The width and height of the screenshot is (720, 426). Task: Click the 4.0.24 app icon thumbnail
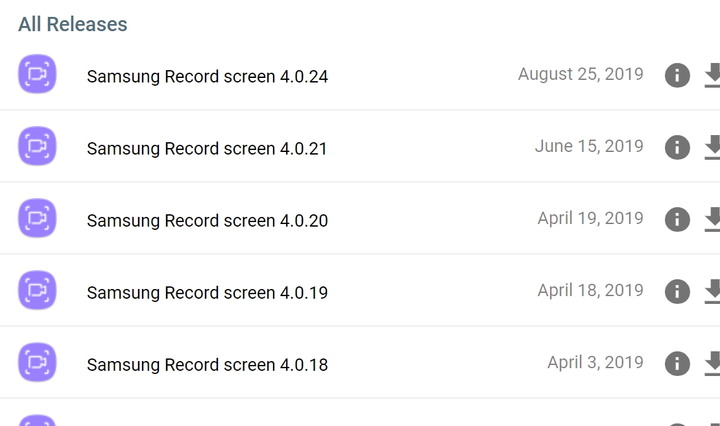coord(37,74)
